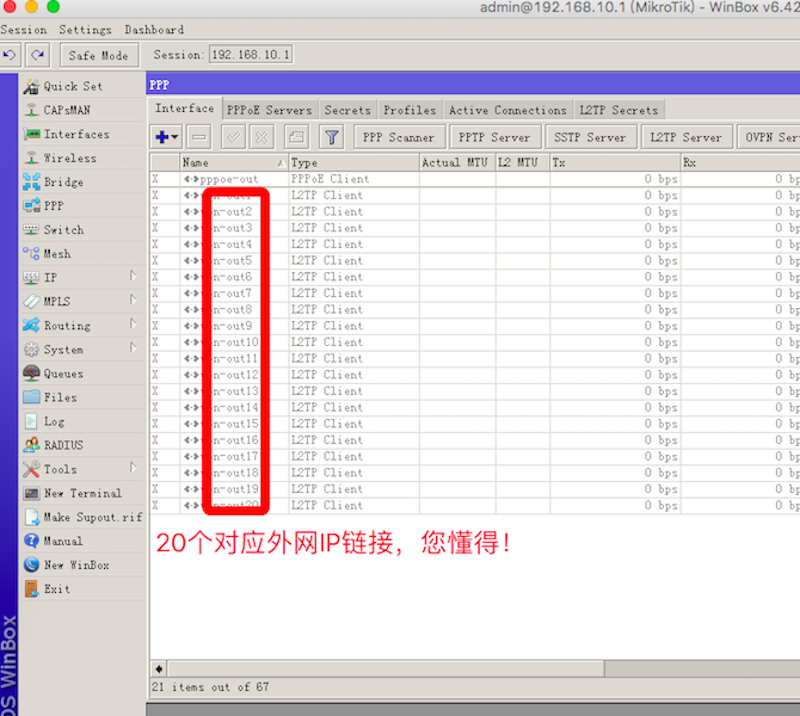Image resolution: width=800 pixels, height=716 pixels.
Task: Expand the IP submenu
Action: click(50, 277)
